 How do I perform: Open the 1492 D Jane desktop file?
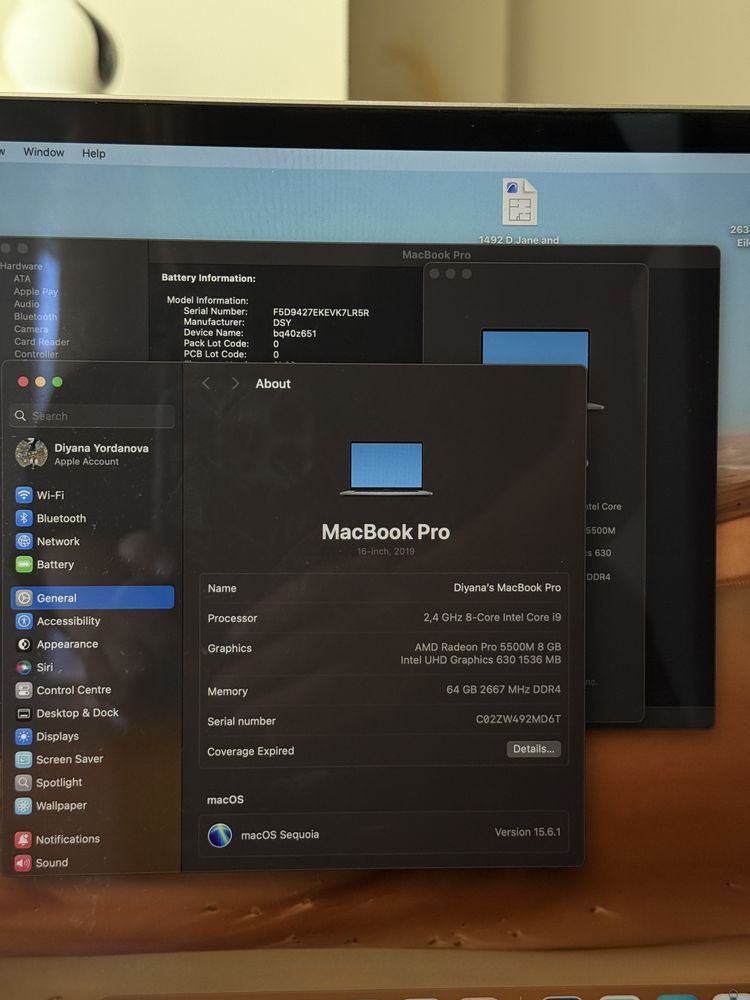pyautogui.click(x=519, y=210)
